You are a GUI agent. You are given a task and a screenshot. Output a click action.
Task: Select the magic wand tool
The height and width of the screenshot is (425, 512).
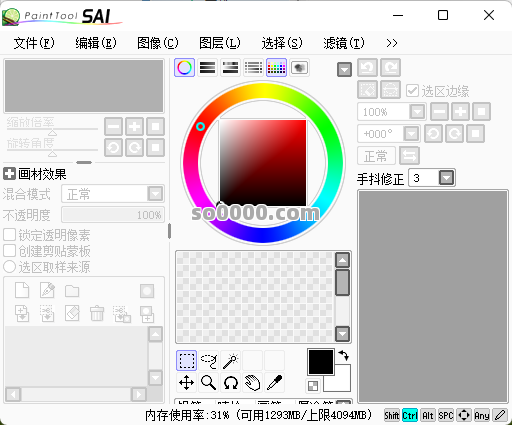[x=230, y=360]
